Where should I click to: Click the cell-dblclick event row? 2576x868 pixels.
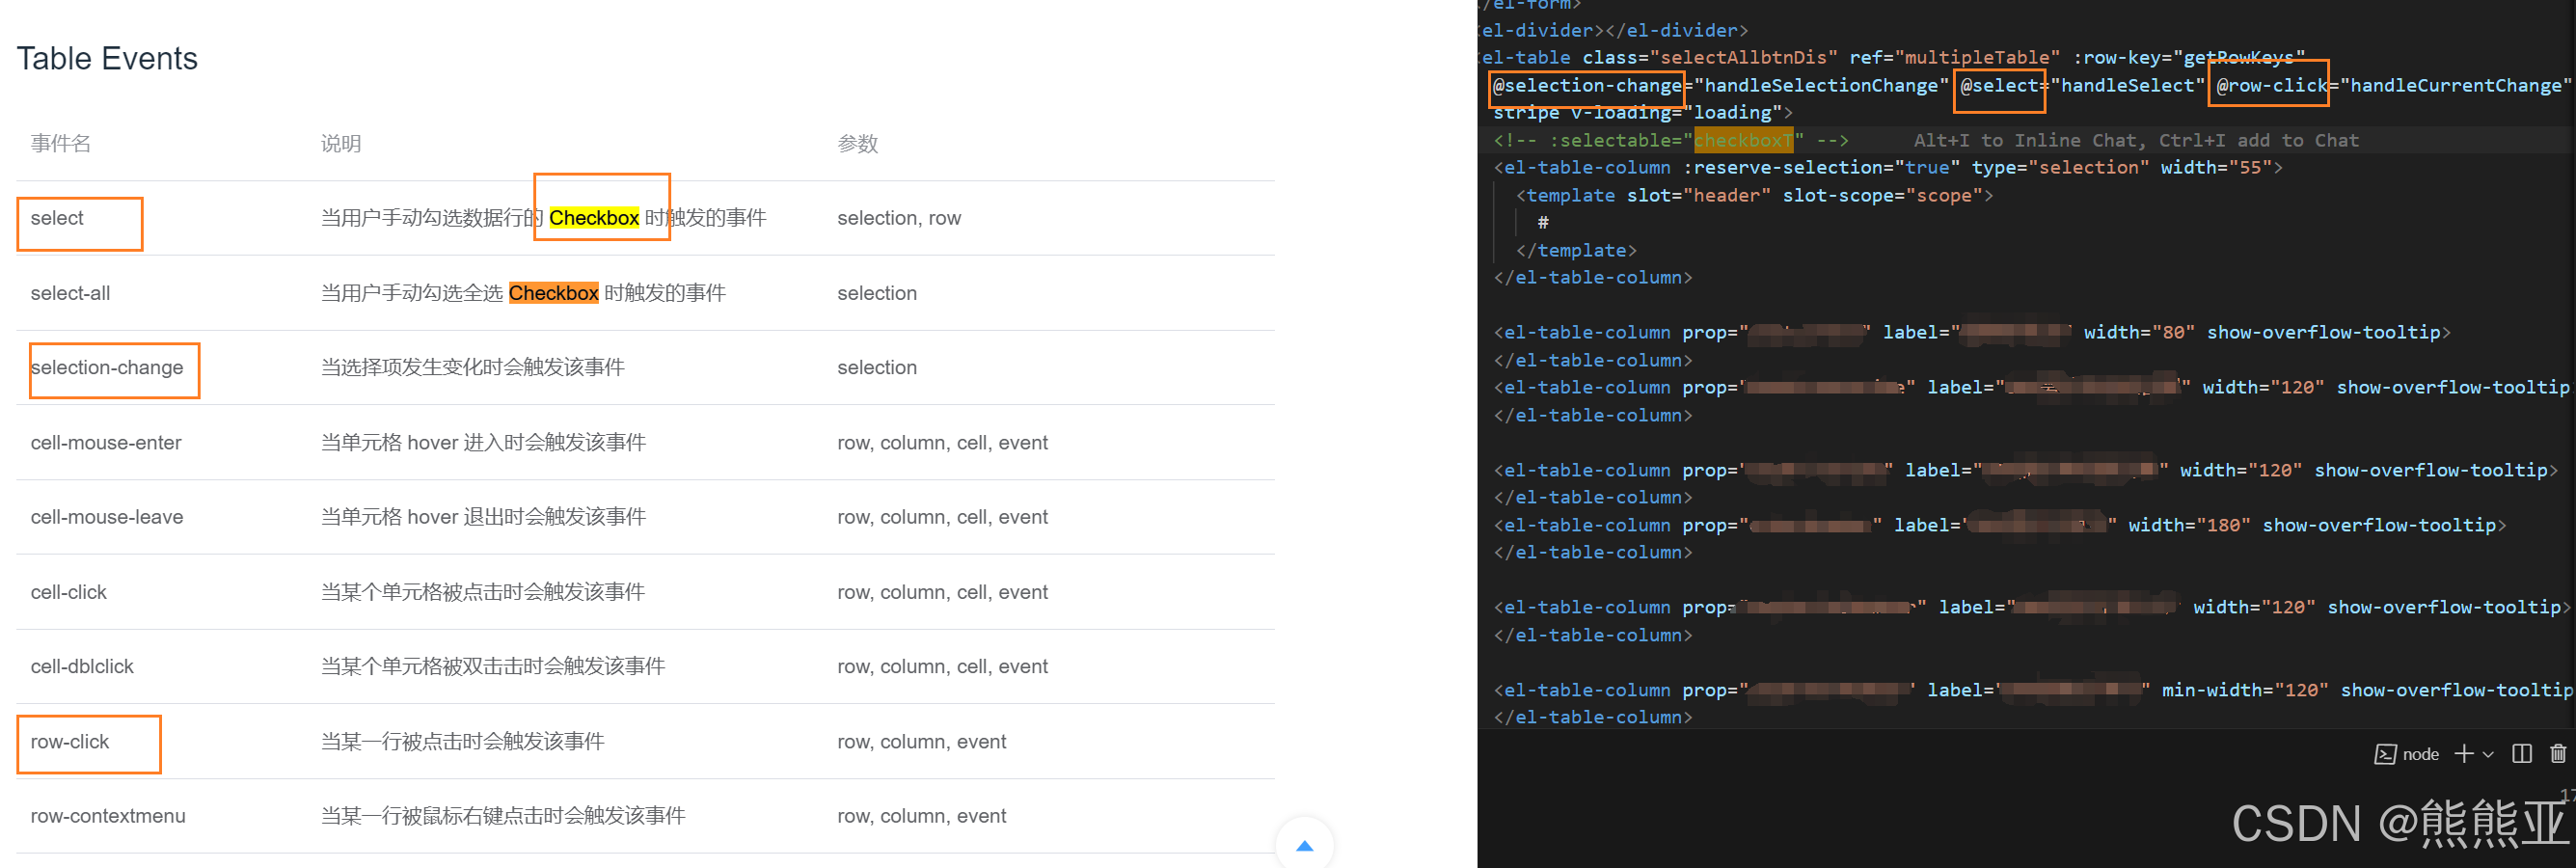pyautogui.click(x=82, y=666)
